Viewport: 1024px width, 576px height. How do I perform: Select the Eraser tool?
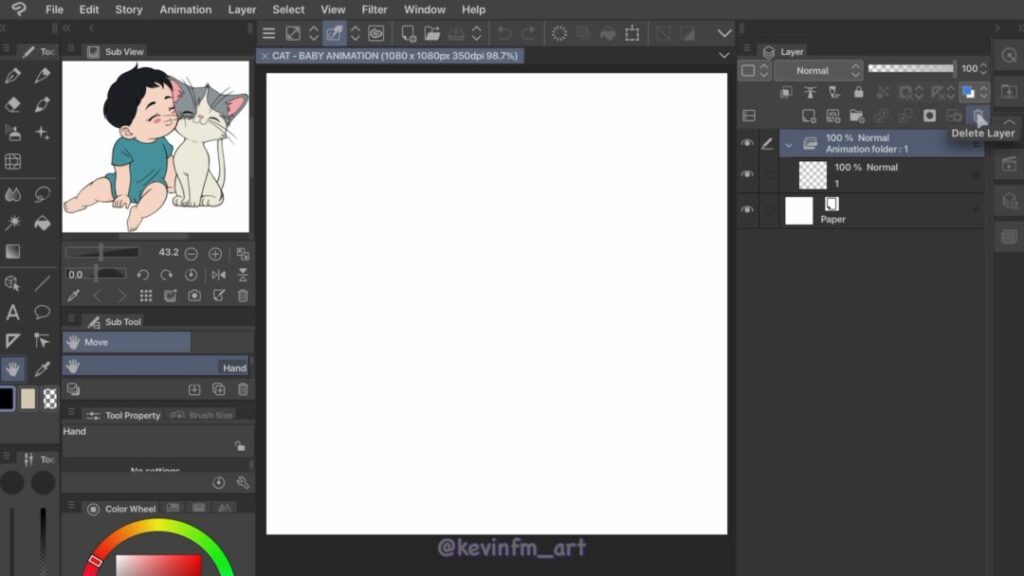pyautogui.click(x=13, y=104)
